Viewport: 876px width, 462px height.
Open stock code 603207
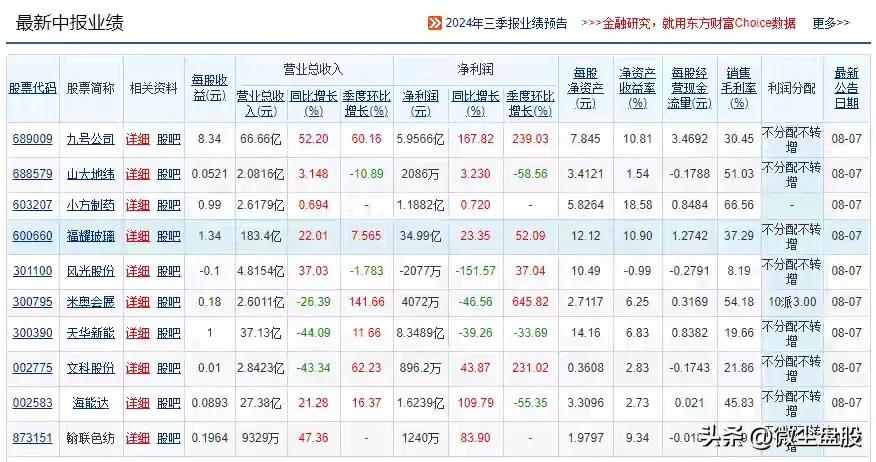pos(32,205)
